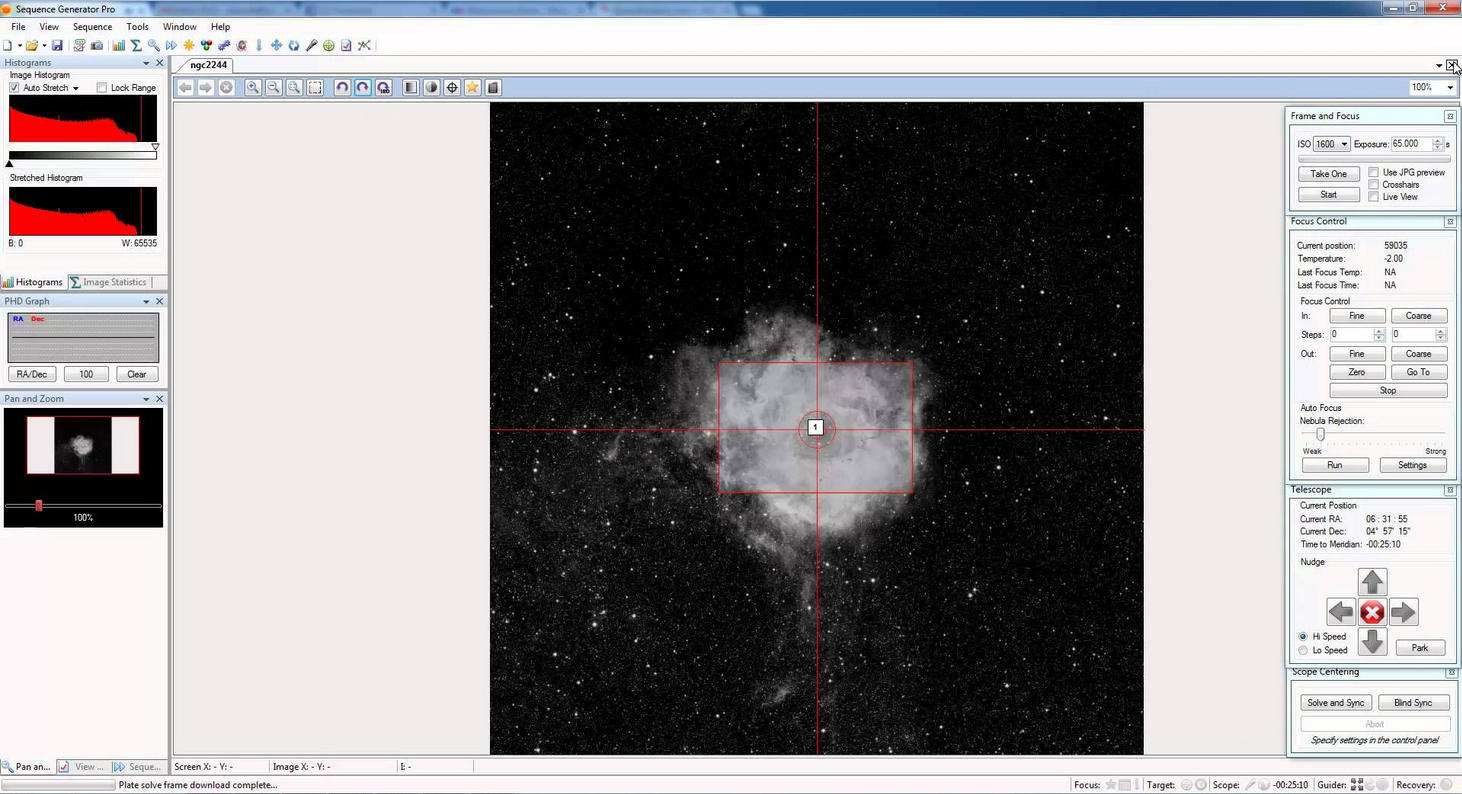Click the zoom out magnifier on image toolbar
Viewport: 1462px width, 794px height.
[x=273, y=87]
